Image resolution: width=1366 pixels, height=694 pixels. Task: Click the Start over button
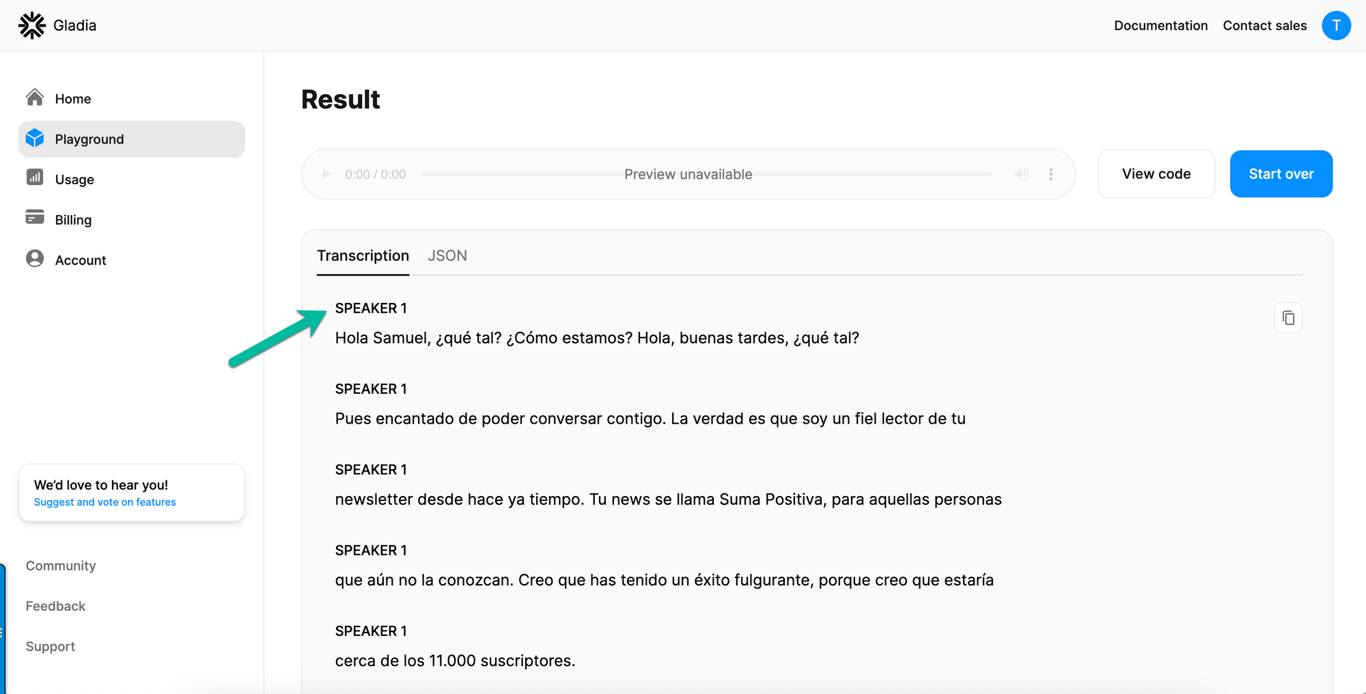[1281, 174]
